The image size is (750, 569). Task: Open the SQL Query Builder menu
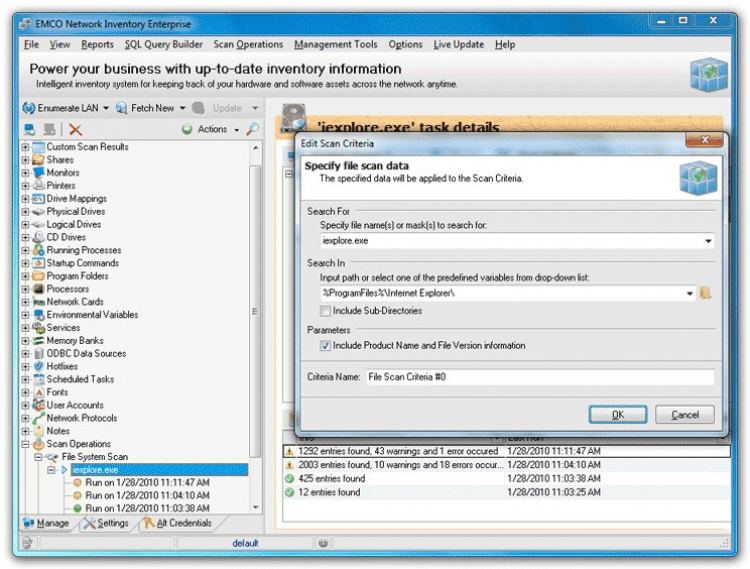pyautogui.click(x=164, y=44)
